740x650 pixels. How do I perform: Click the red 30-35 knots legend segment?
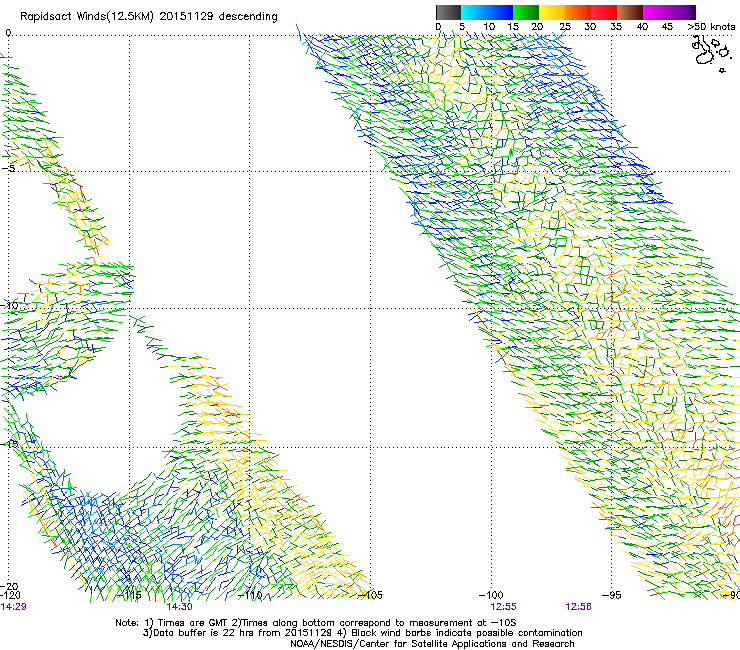point(604,12)
